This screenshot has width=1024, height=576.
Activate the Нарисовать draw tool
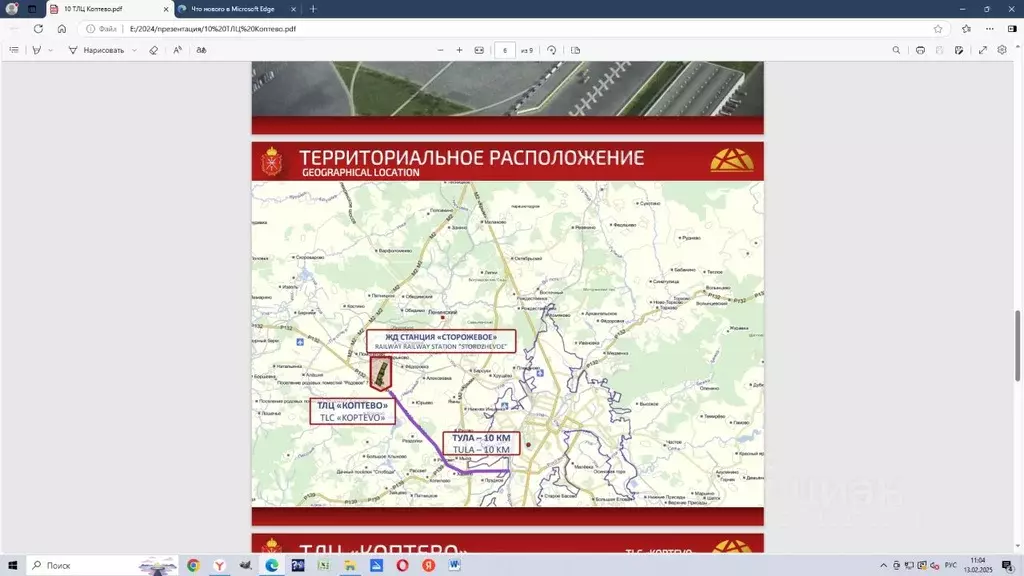(x=96, y=50)
